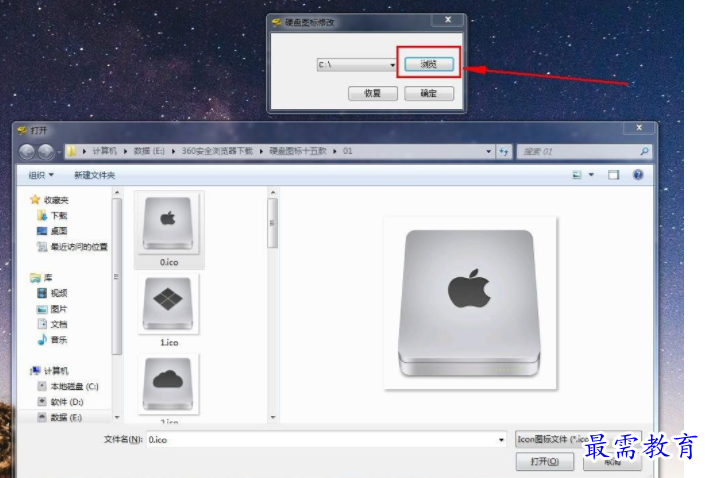Click the 打开(O) button
This screenshot has width=706, height=478.
[544, 461]
